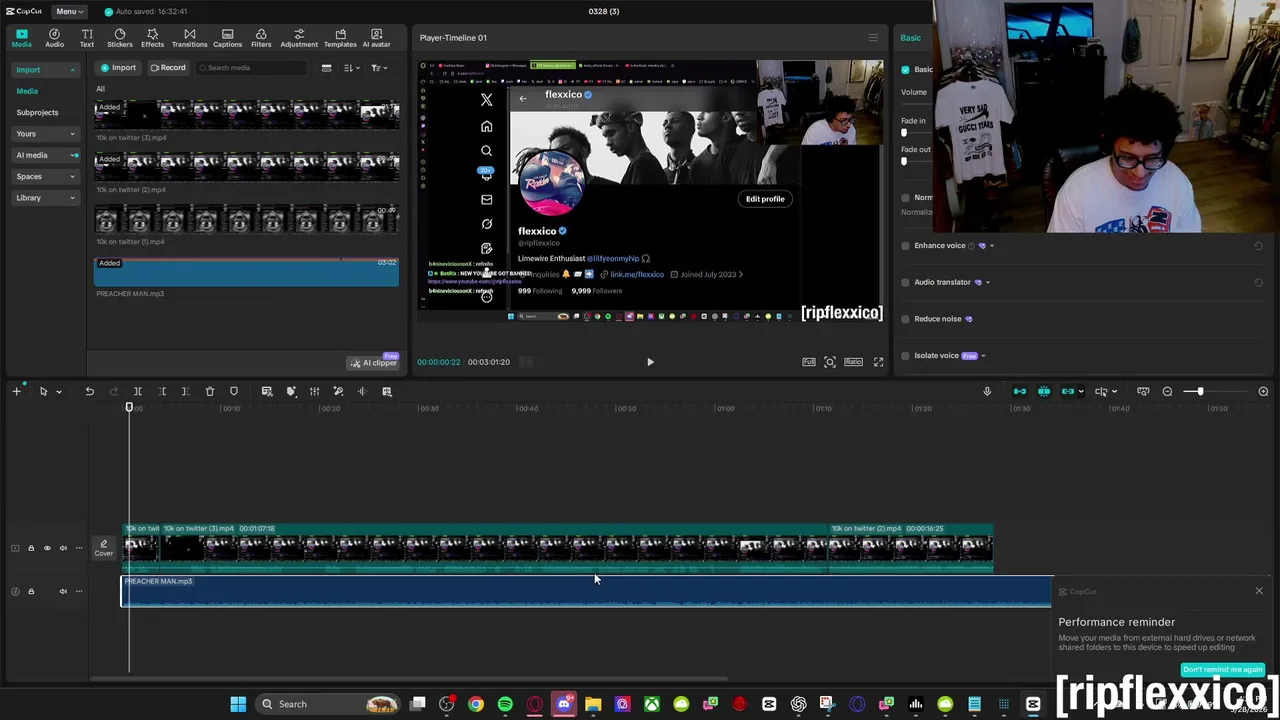1280x720 pixels.
Task: Expand the Yours sidebar section
Action: click(44, 134)
